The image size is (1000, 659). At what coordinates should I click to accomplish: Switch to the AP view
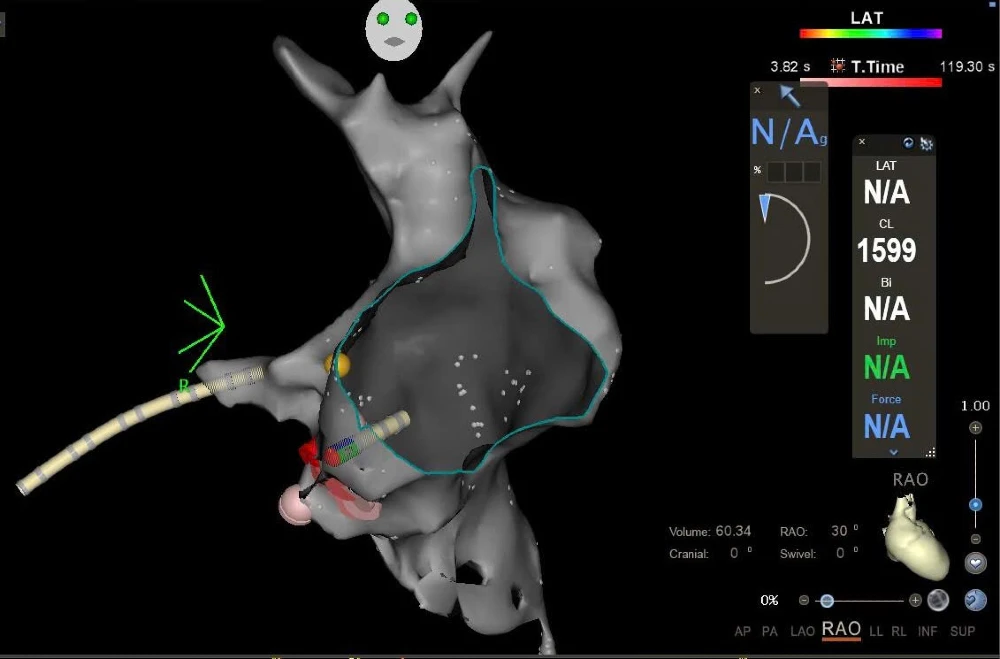point(742,631)
